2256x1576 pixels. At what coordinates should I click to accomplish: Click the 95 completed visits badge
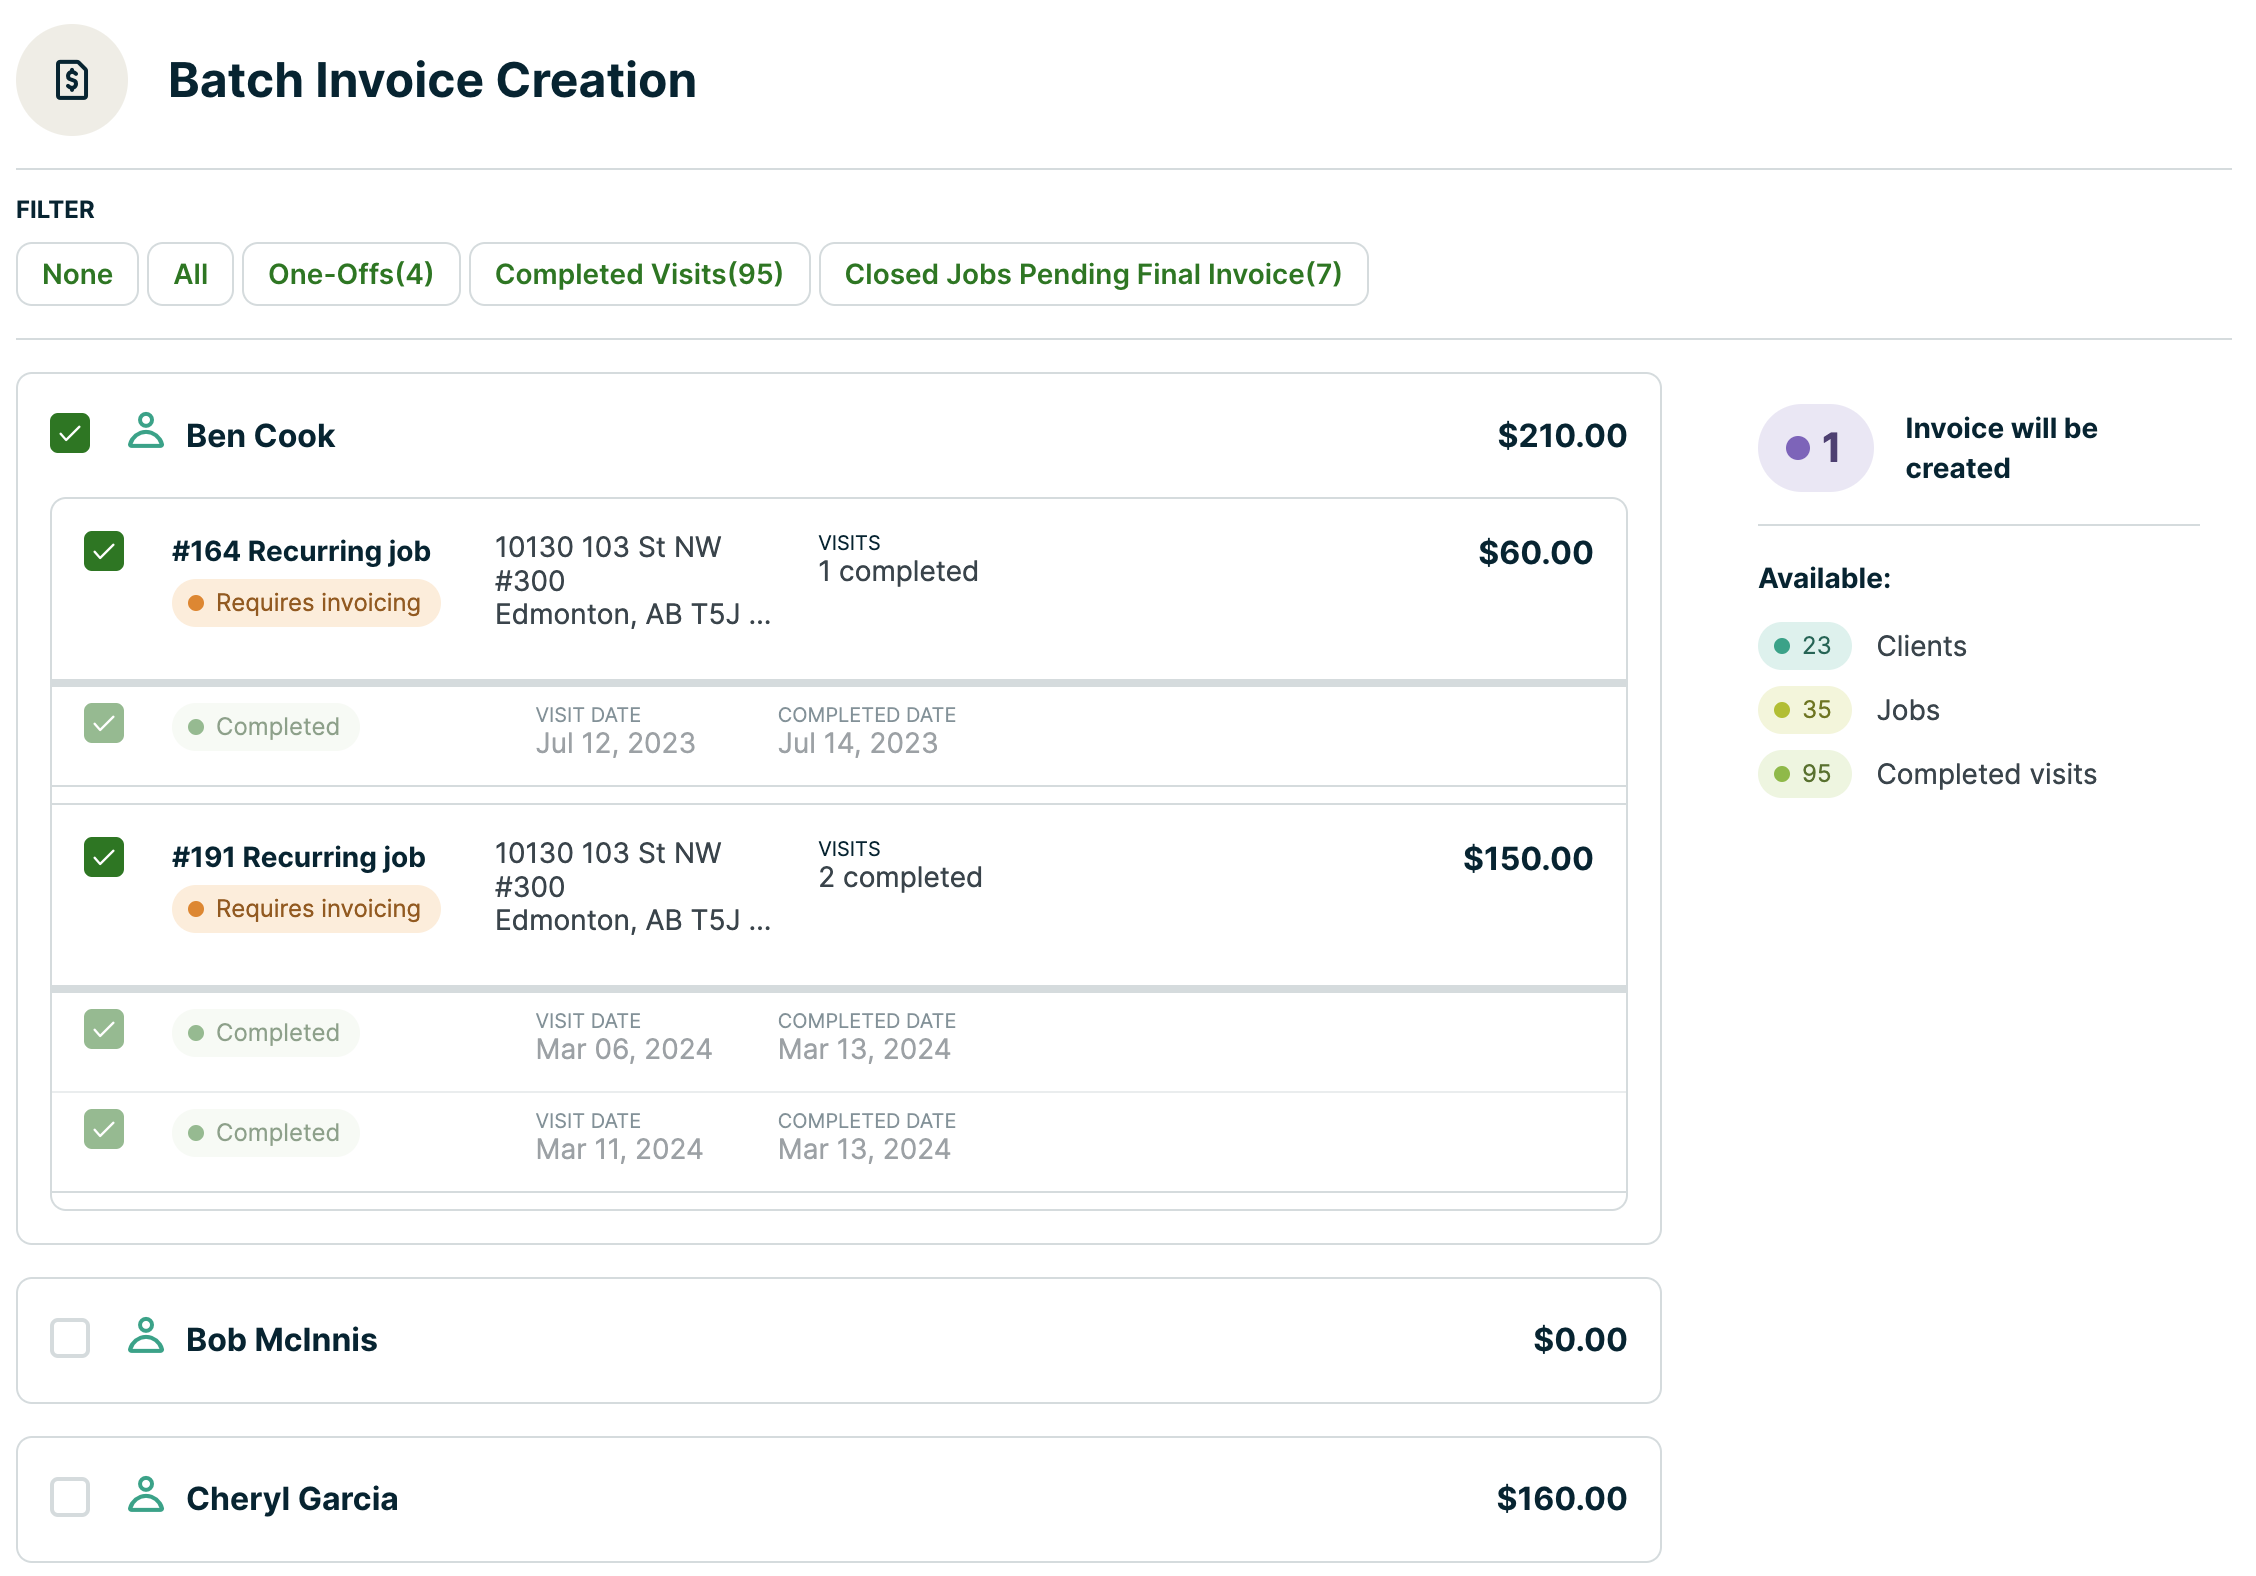click(x=1804, y=774)
